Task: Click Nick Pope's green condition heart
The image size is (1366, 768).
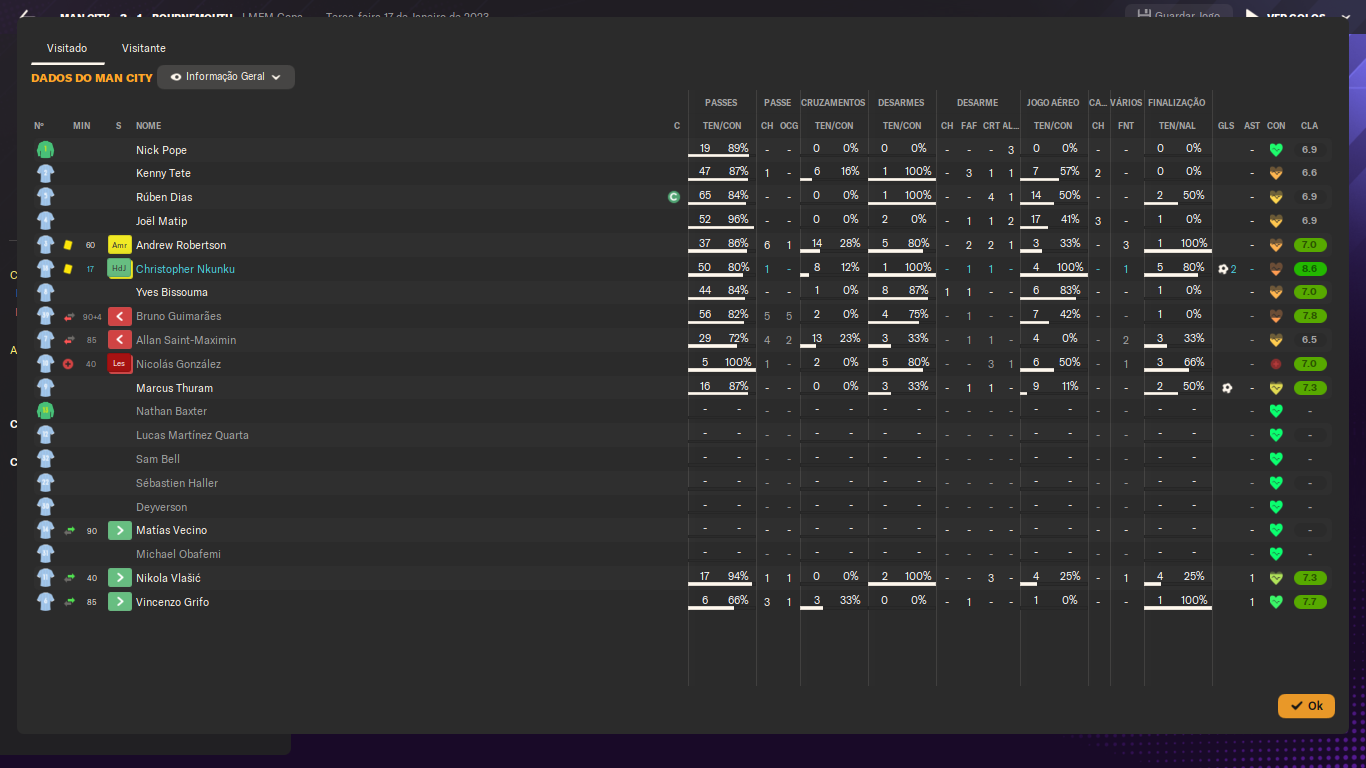Action: pos(1276,150)
